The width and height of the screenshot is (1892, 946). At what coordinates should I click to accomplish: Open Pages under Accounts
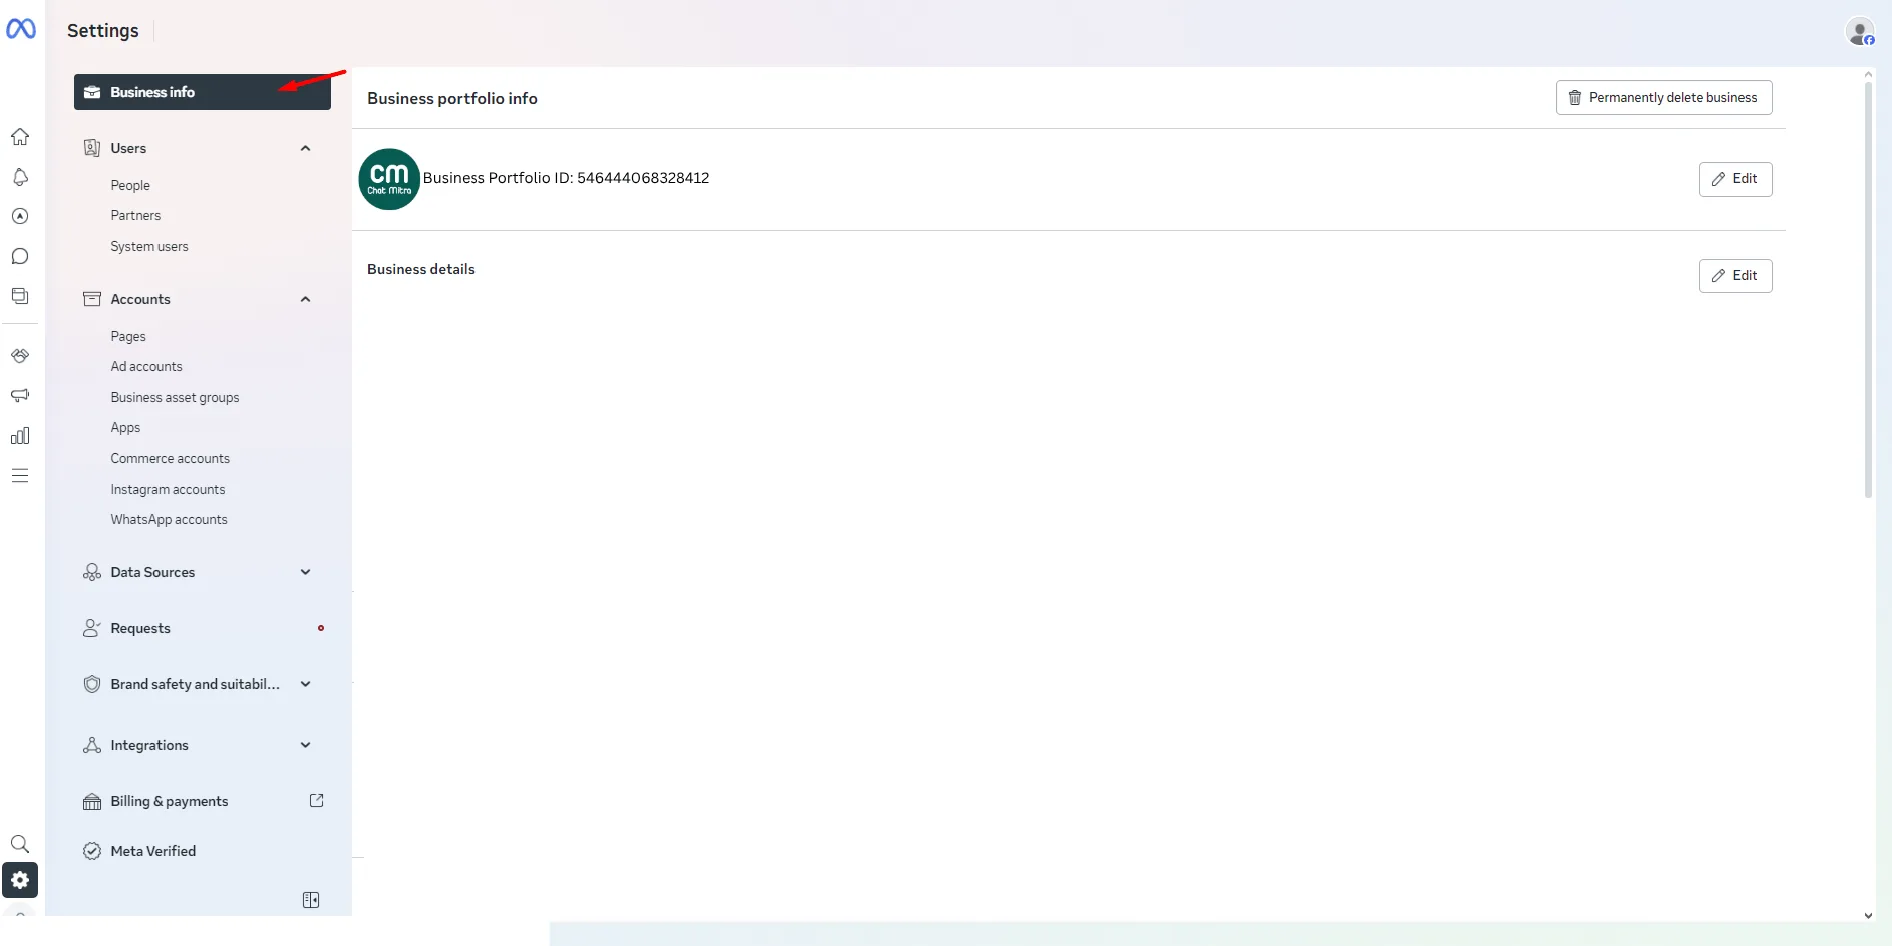click(128, 336)
